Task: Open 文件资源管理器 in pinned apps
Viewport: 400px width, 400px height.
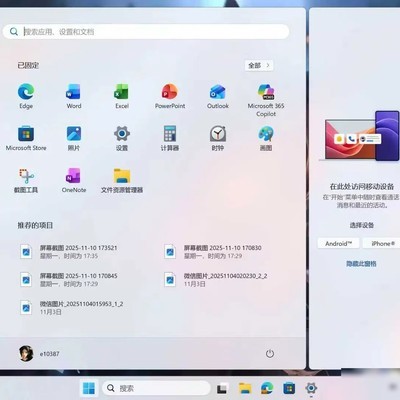Action: [x=122, y=180]
